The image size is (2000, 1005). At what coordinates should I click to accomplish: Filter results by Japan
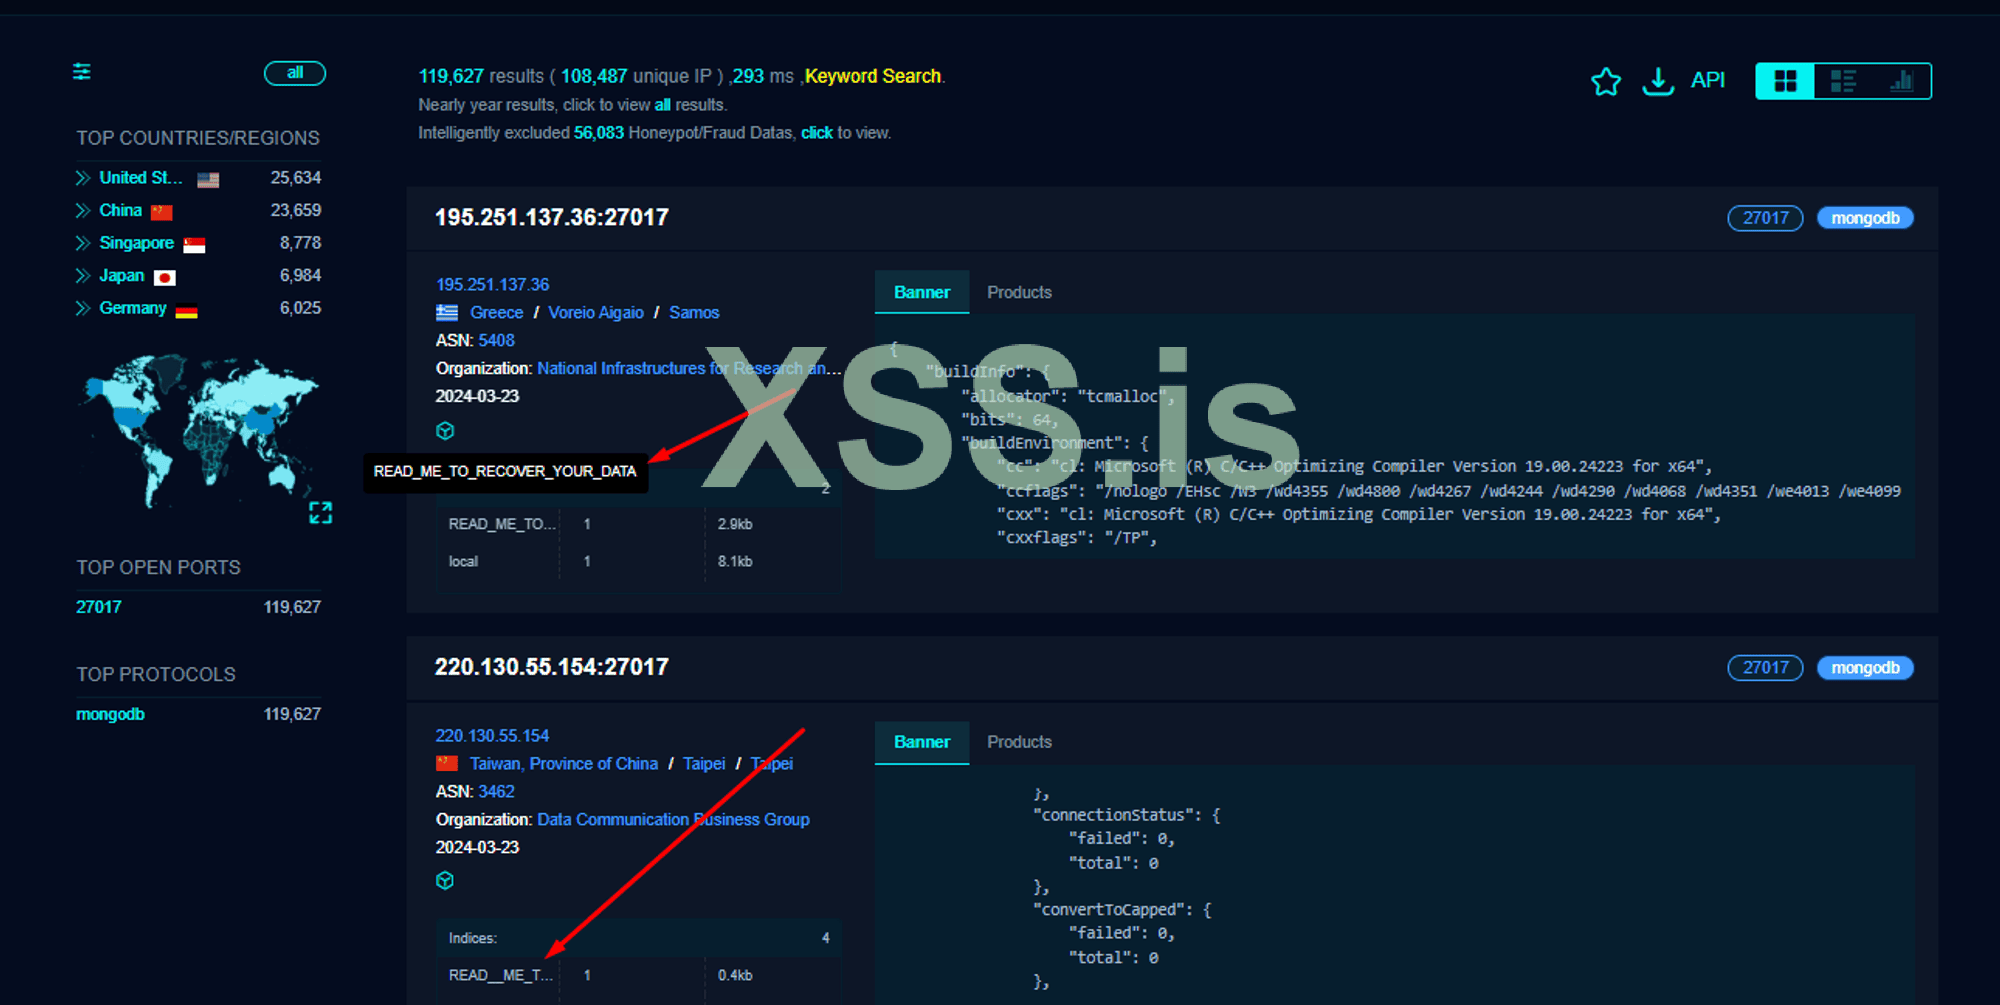[121, 276]
